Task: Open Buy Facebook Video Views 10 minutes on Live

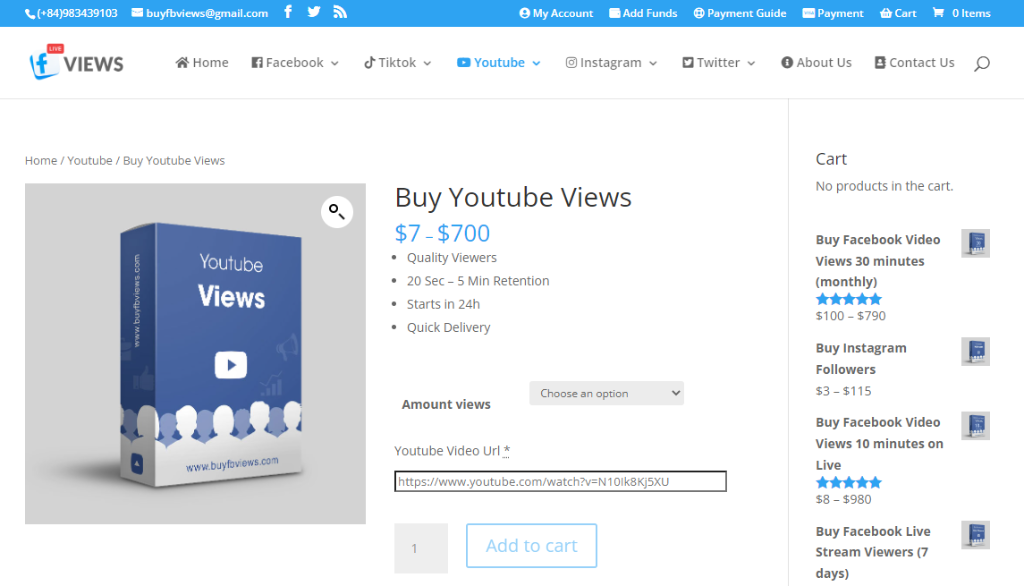Action: pos(880,444)
